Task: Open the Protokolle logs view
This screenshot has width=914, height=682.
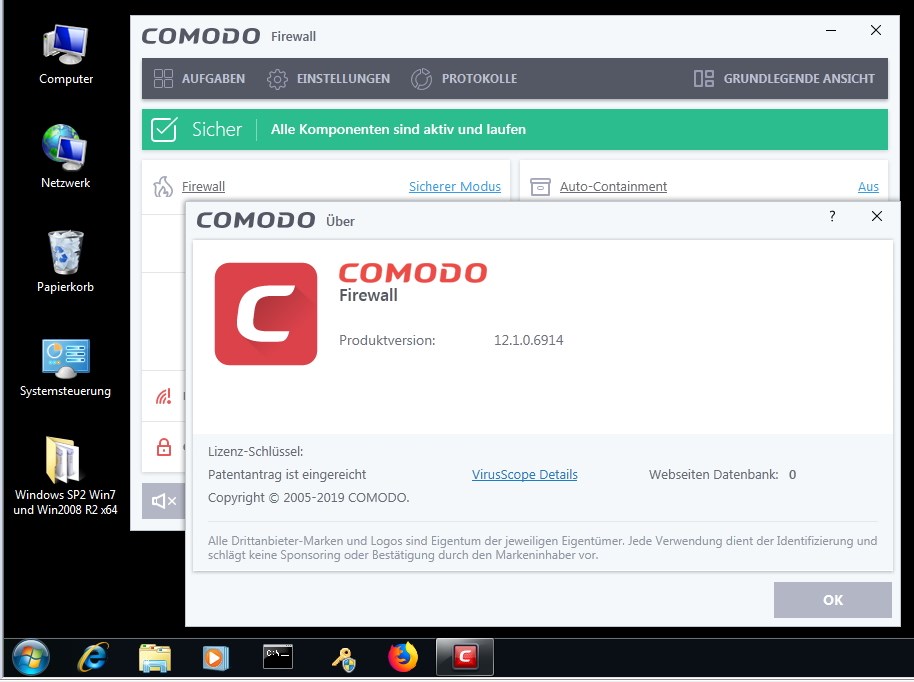Action: click(x=464, y=79)
